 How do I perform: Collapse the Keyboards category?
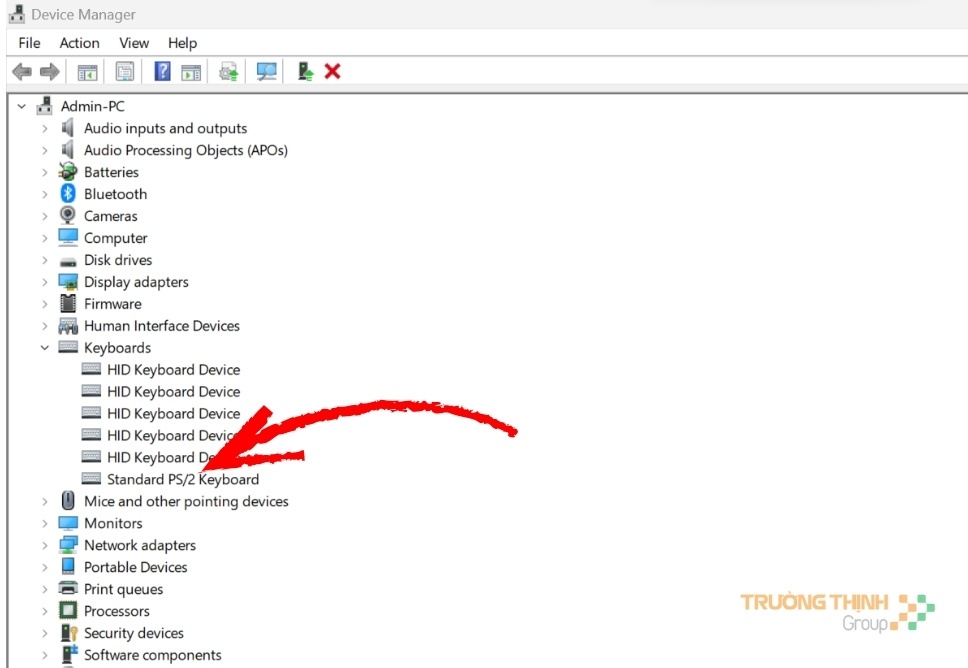(x=44, y=348)
